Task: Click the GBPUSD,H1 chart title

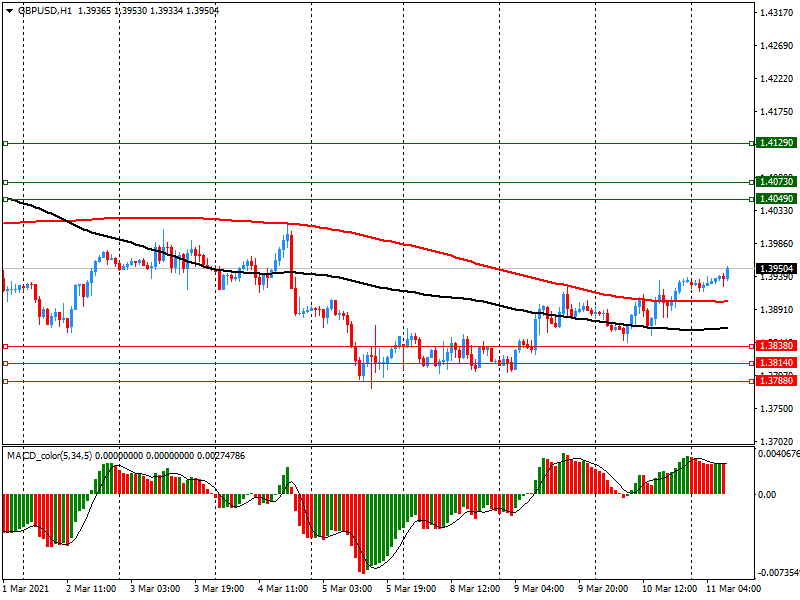Action: pyautogui.click(x=45, y=10)
